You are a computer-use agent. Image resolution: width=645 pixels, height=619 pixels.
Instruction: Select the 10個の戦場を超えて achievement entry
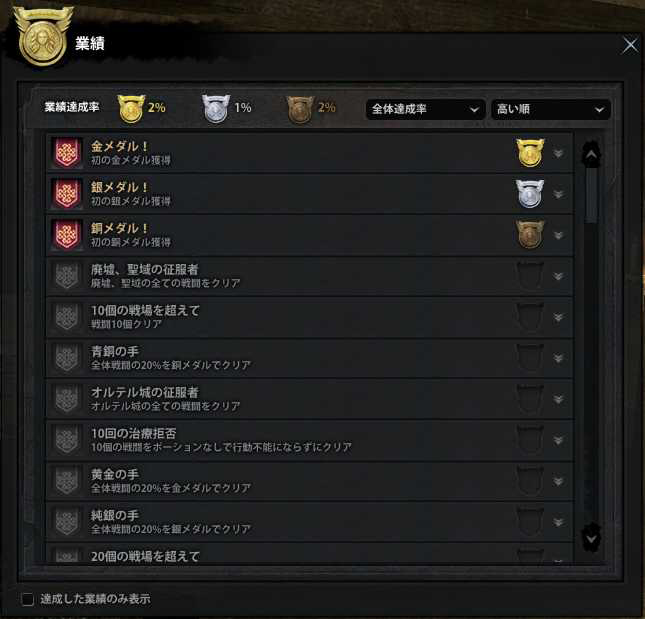[x=309, y=317]
